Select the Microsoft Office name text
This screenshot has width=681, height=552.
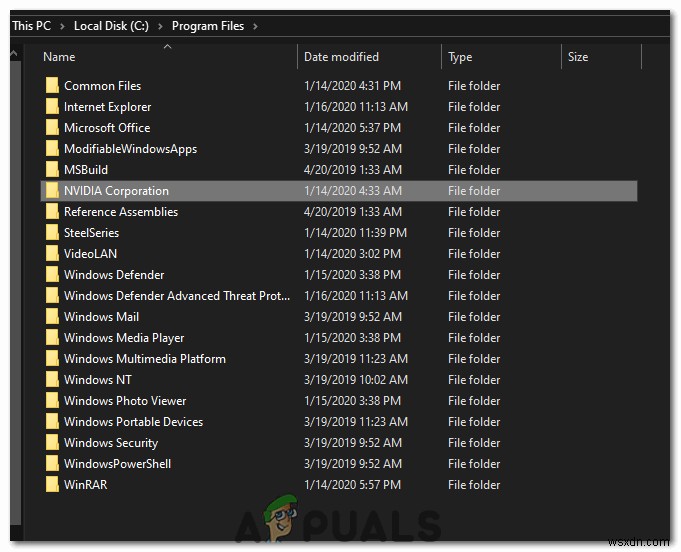pyautogui.click(x=107, y=128)
